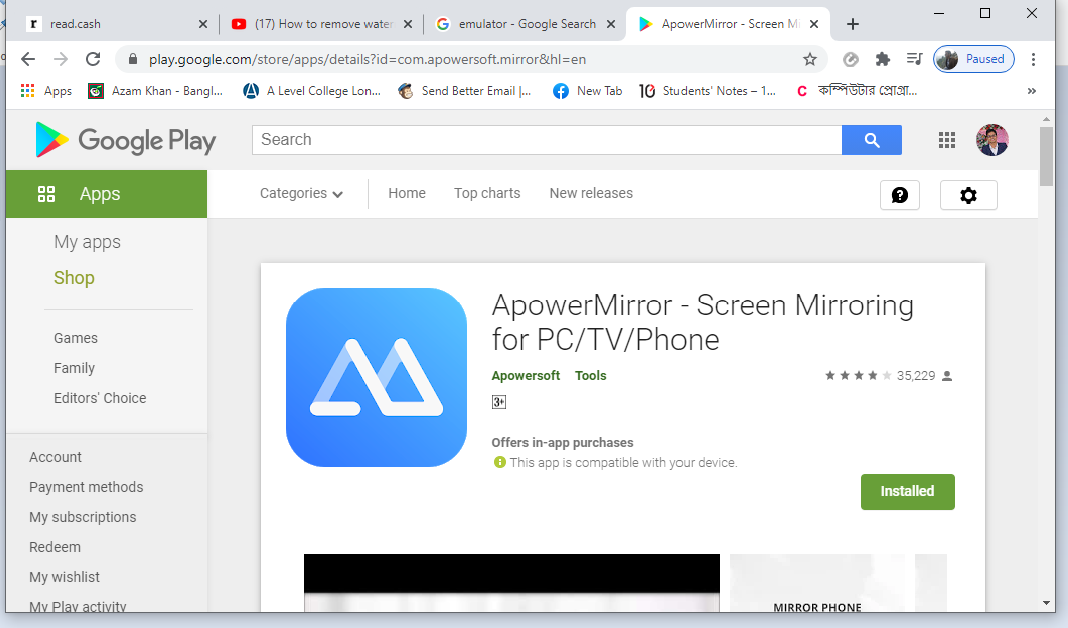This screenshot has height=628, width=1068.
Task: Open My subscriptions
Action: (82, 517)
